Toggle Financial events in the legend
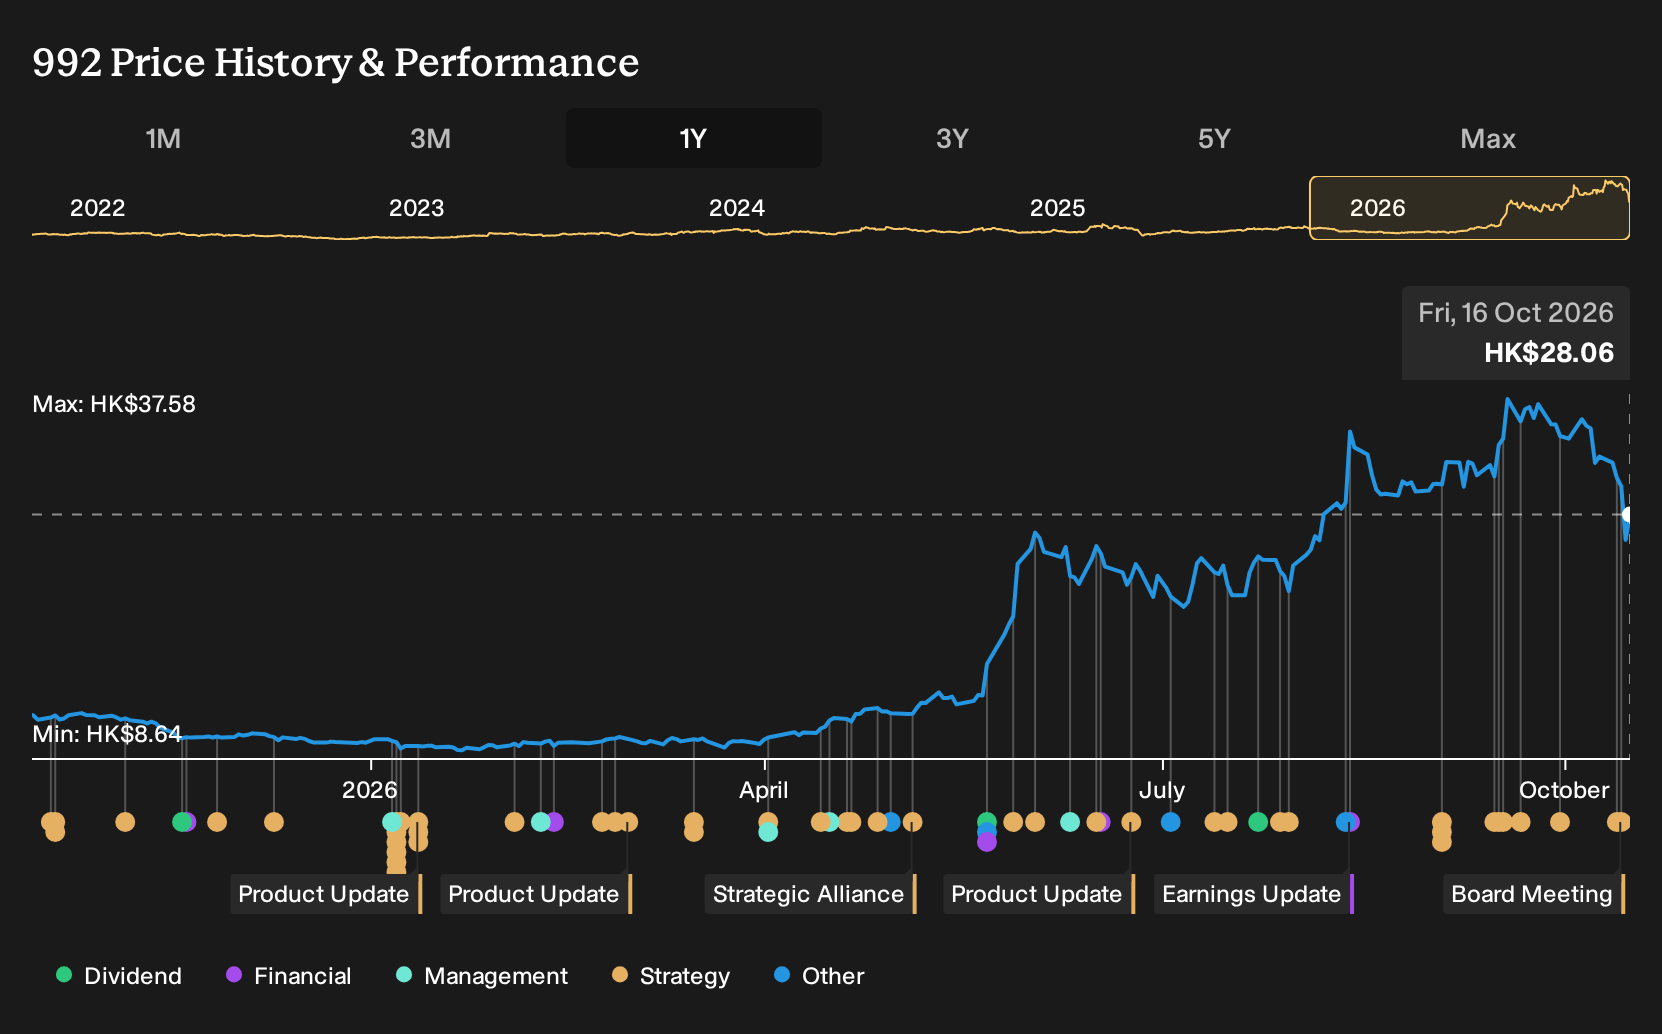The width and height of the screenshot is (1662, 1034). [289, 976]
